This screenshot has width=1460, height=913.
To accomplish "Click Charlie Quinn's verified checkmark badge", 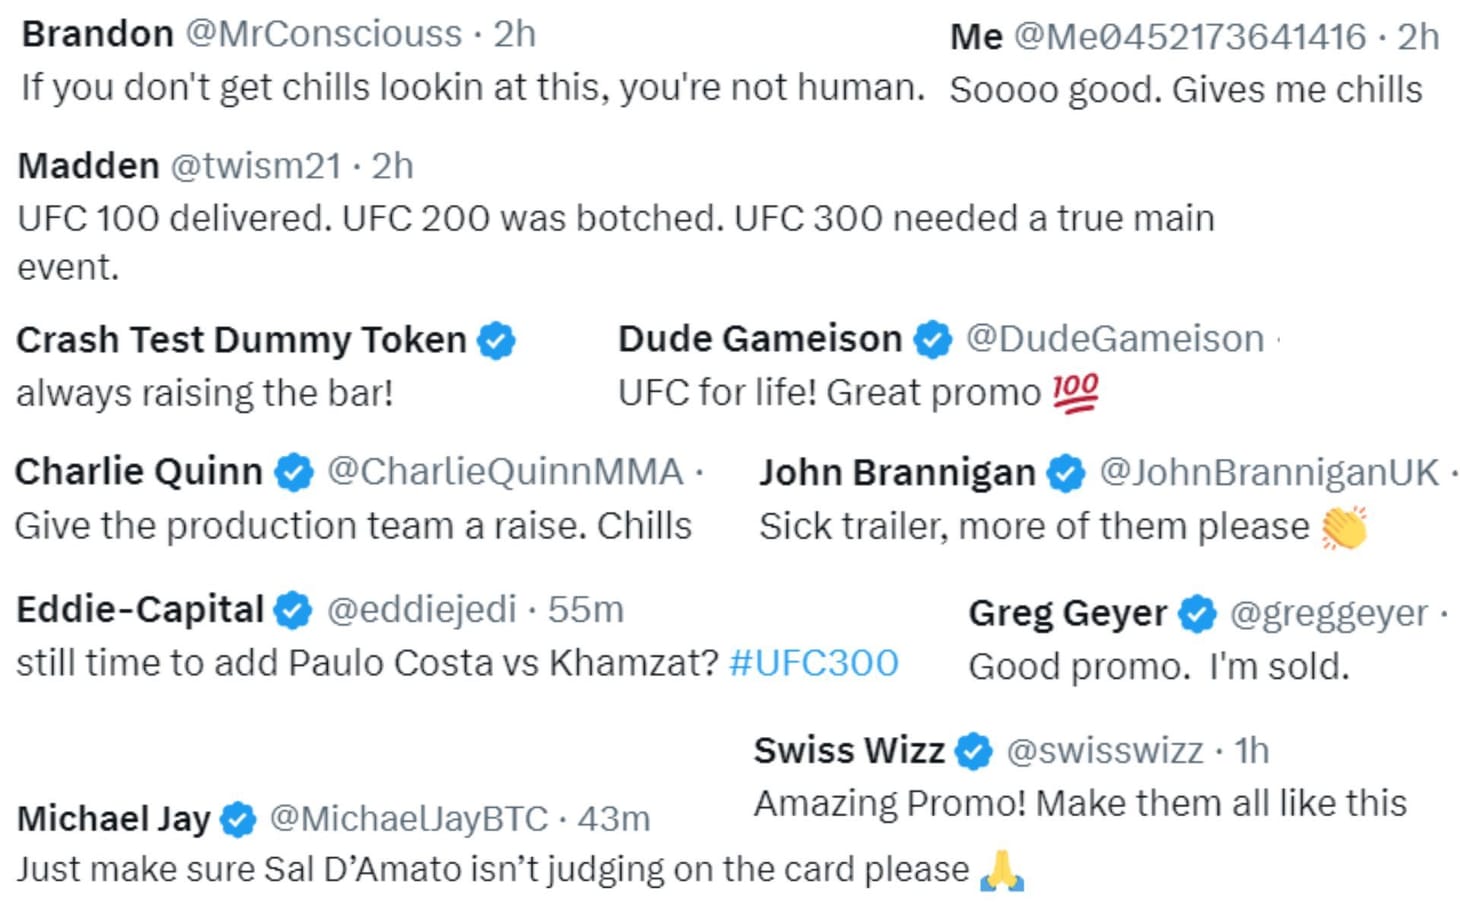I will (x=294, y=472).
